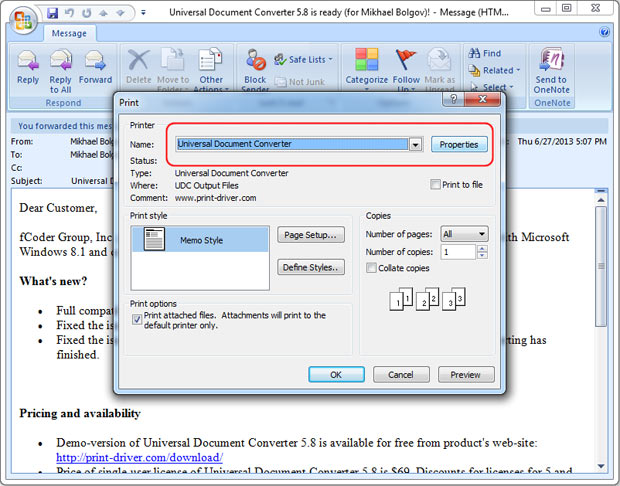620x486 pixels.
Task: Click the 'What's new?' heading in the message
Action: point(53,281)
